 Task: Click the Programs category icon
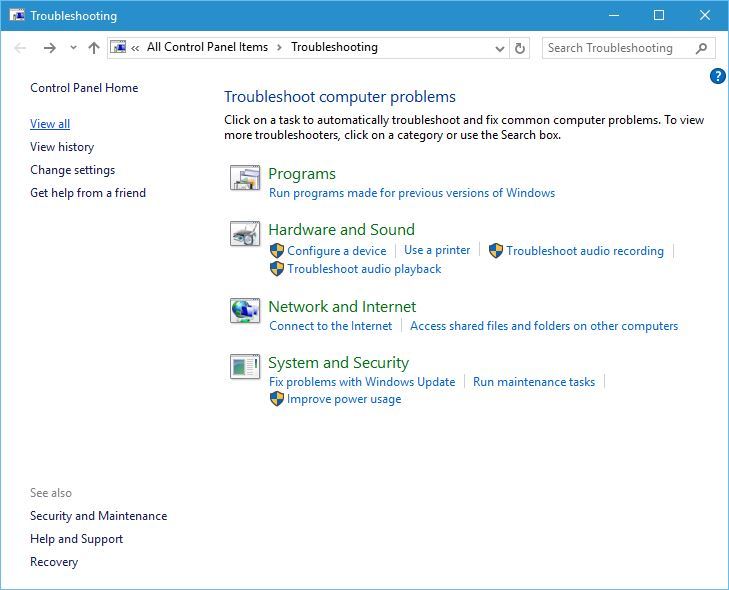pos(245,178)
